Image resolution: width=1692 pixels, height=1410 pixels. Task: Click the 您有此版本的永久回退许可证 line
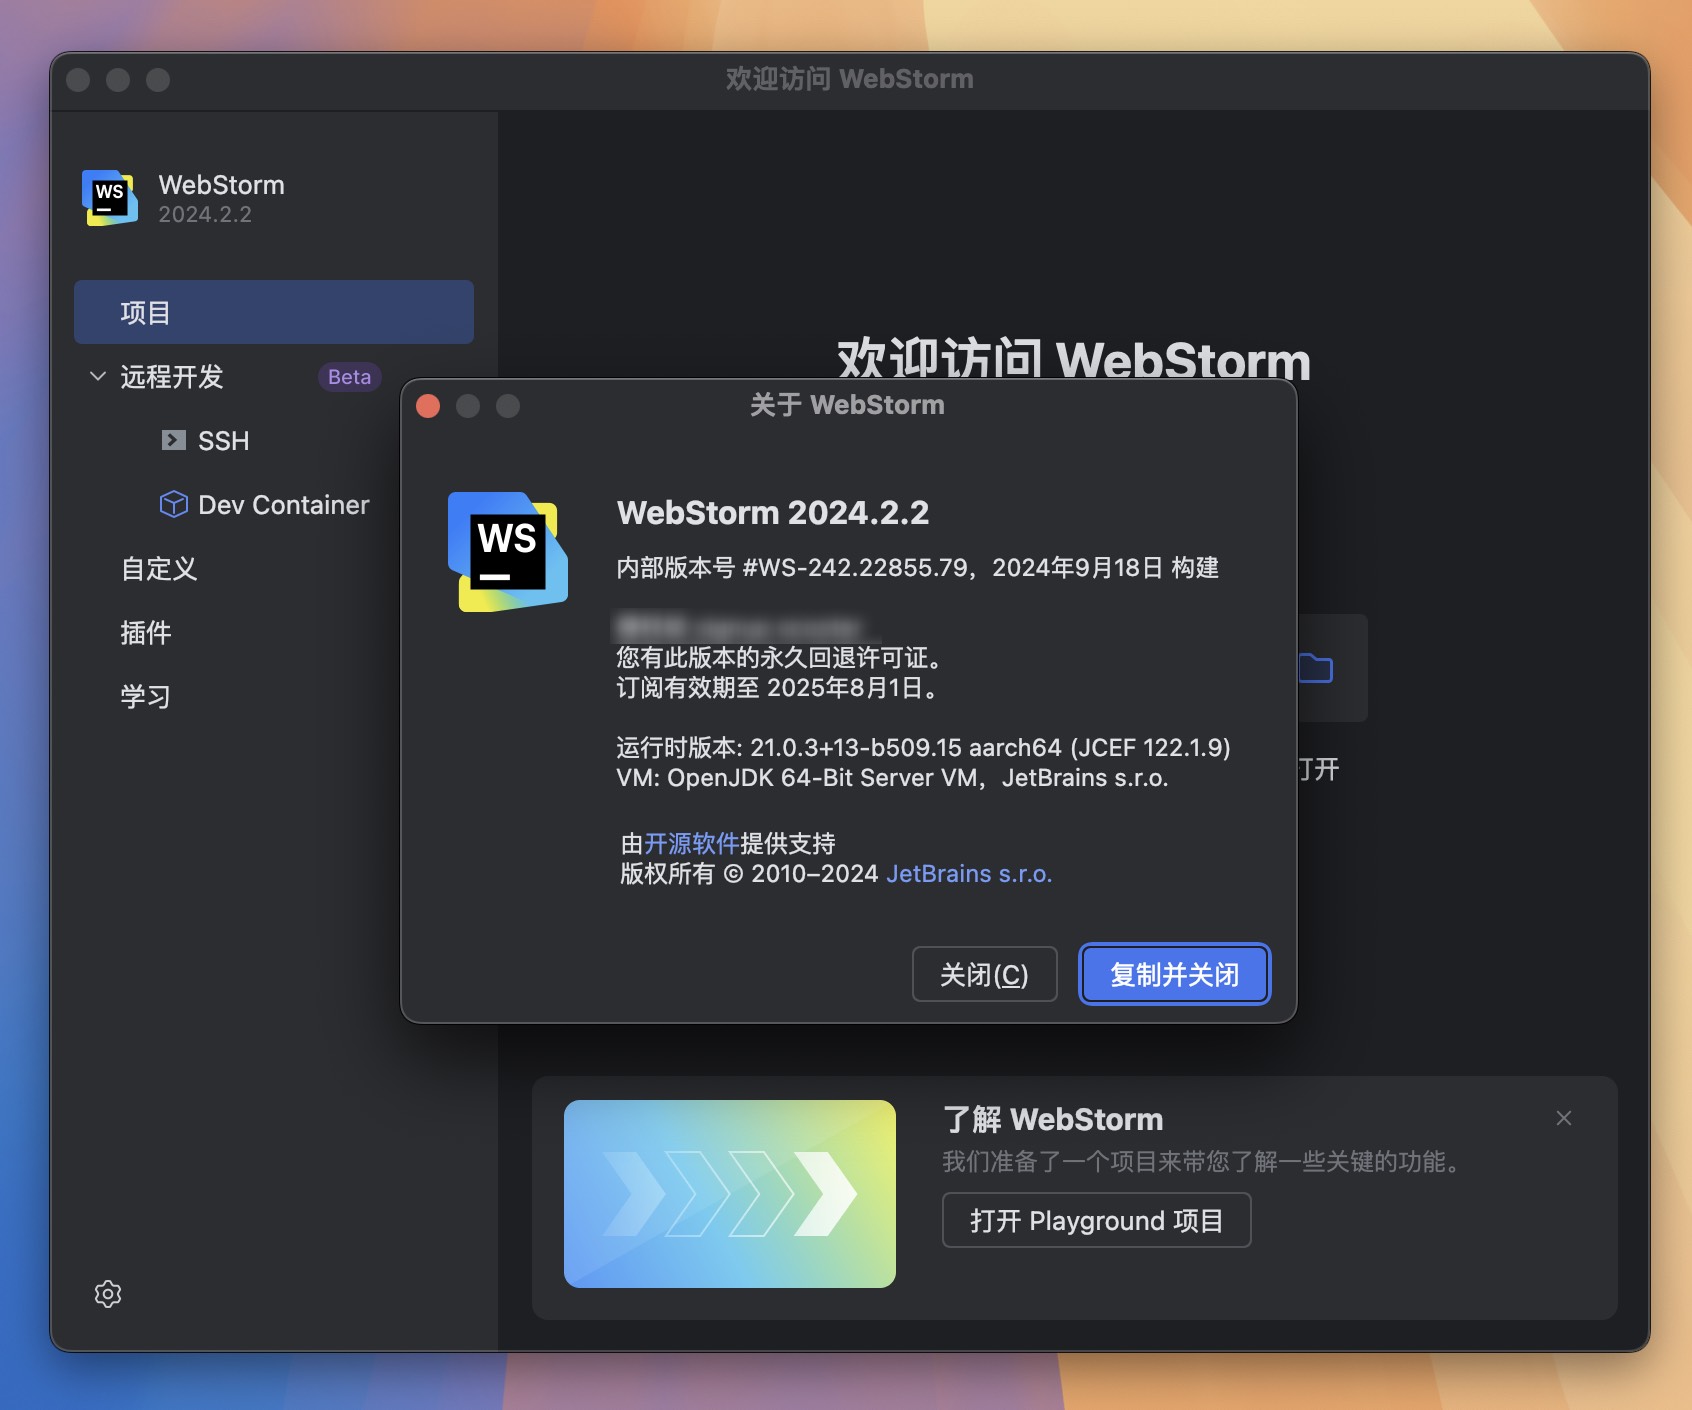pos(779,658)
